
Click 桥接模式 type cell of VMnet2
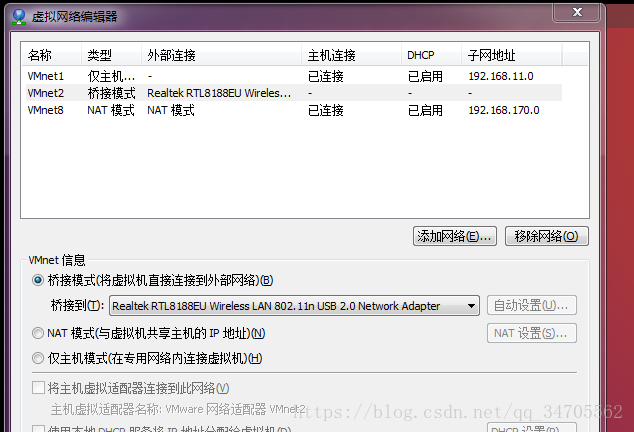[x=111, y=93]
